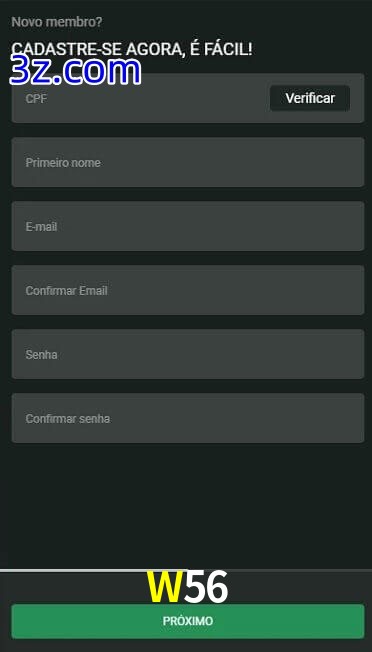Activate the E-mail input field
The image size is (372, 652).
click(x=188, y=226)
